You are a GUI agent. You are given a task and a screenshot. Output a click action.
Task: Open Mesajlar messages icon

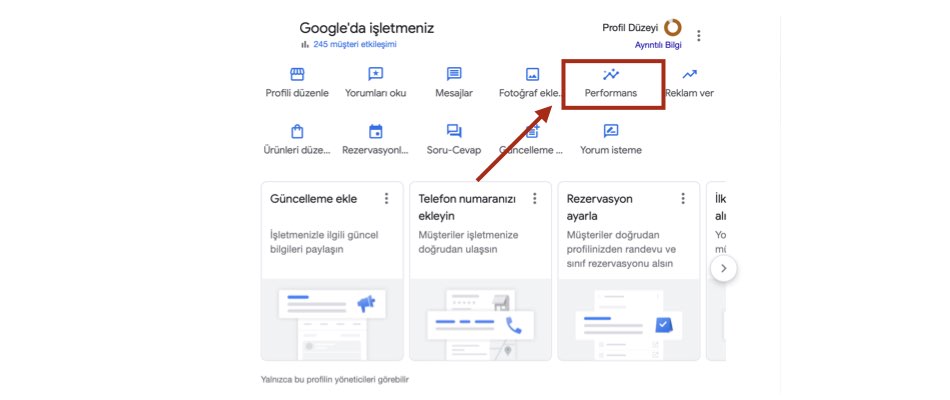pyautogui.click(x=454, y=75)
